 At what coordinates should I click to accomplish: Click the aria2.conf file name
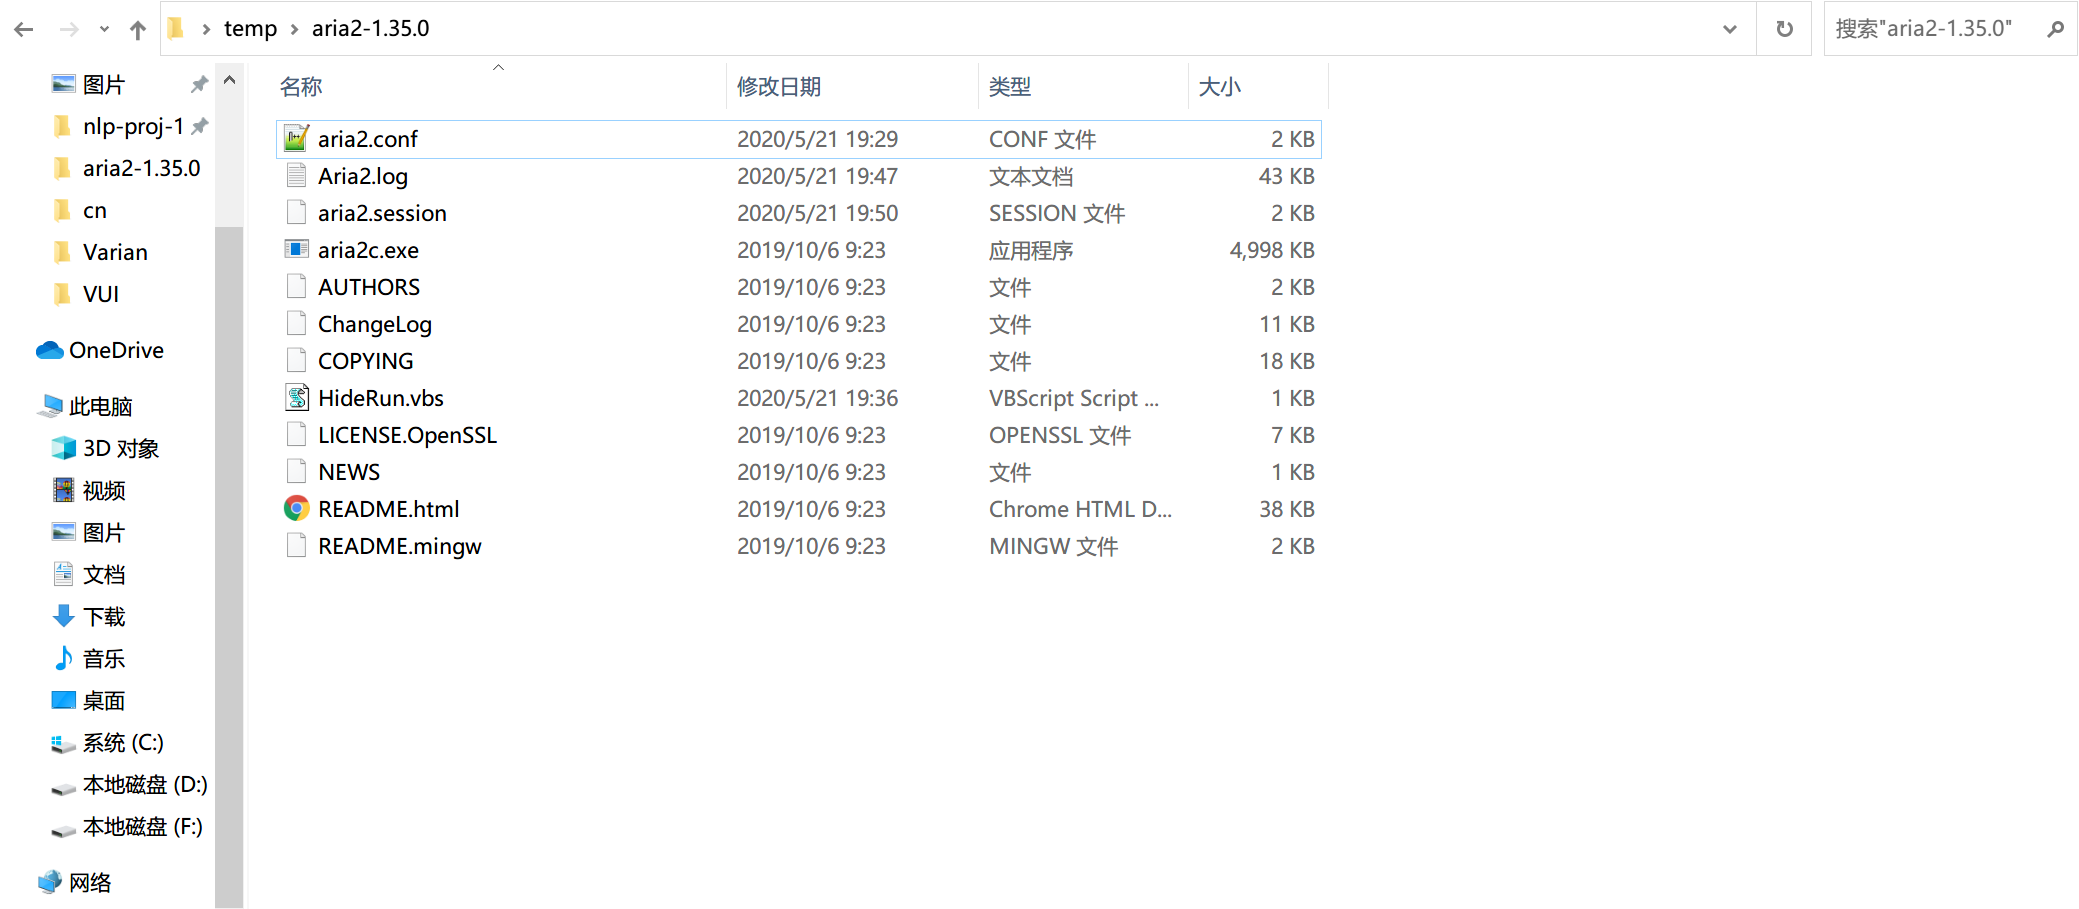coord(368,139)
